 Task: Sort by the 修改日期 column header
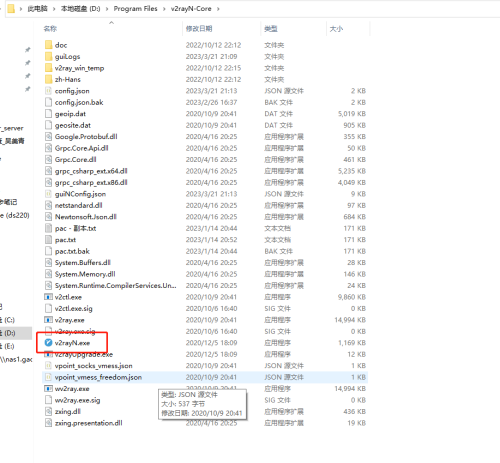click(199, 29)
